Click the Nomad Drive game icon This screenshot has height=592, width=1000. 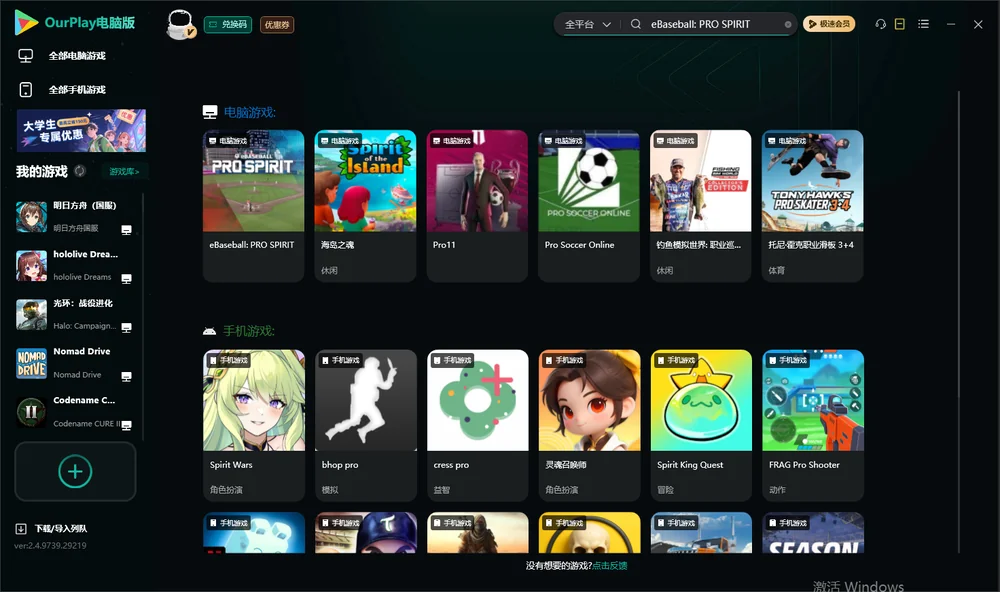tap(31, 364)
